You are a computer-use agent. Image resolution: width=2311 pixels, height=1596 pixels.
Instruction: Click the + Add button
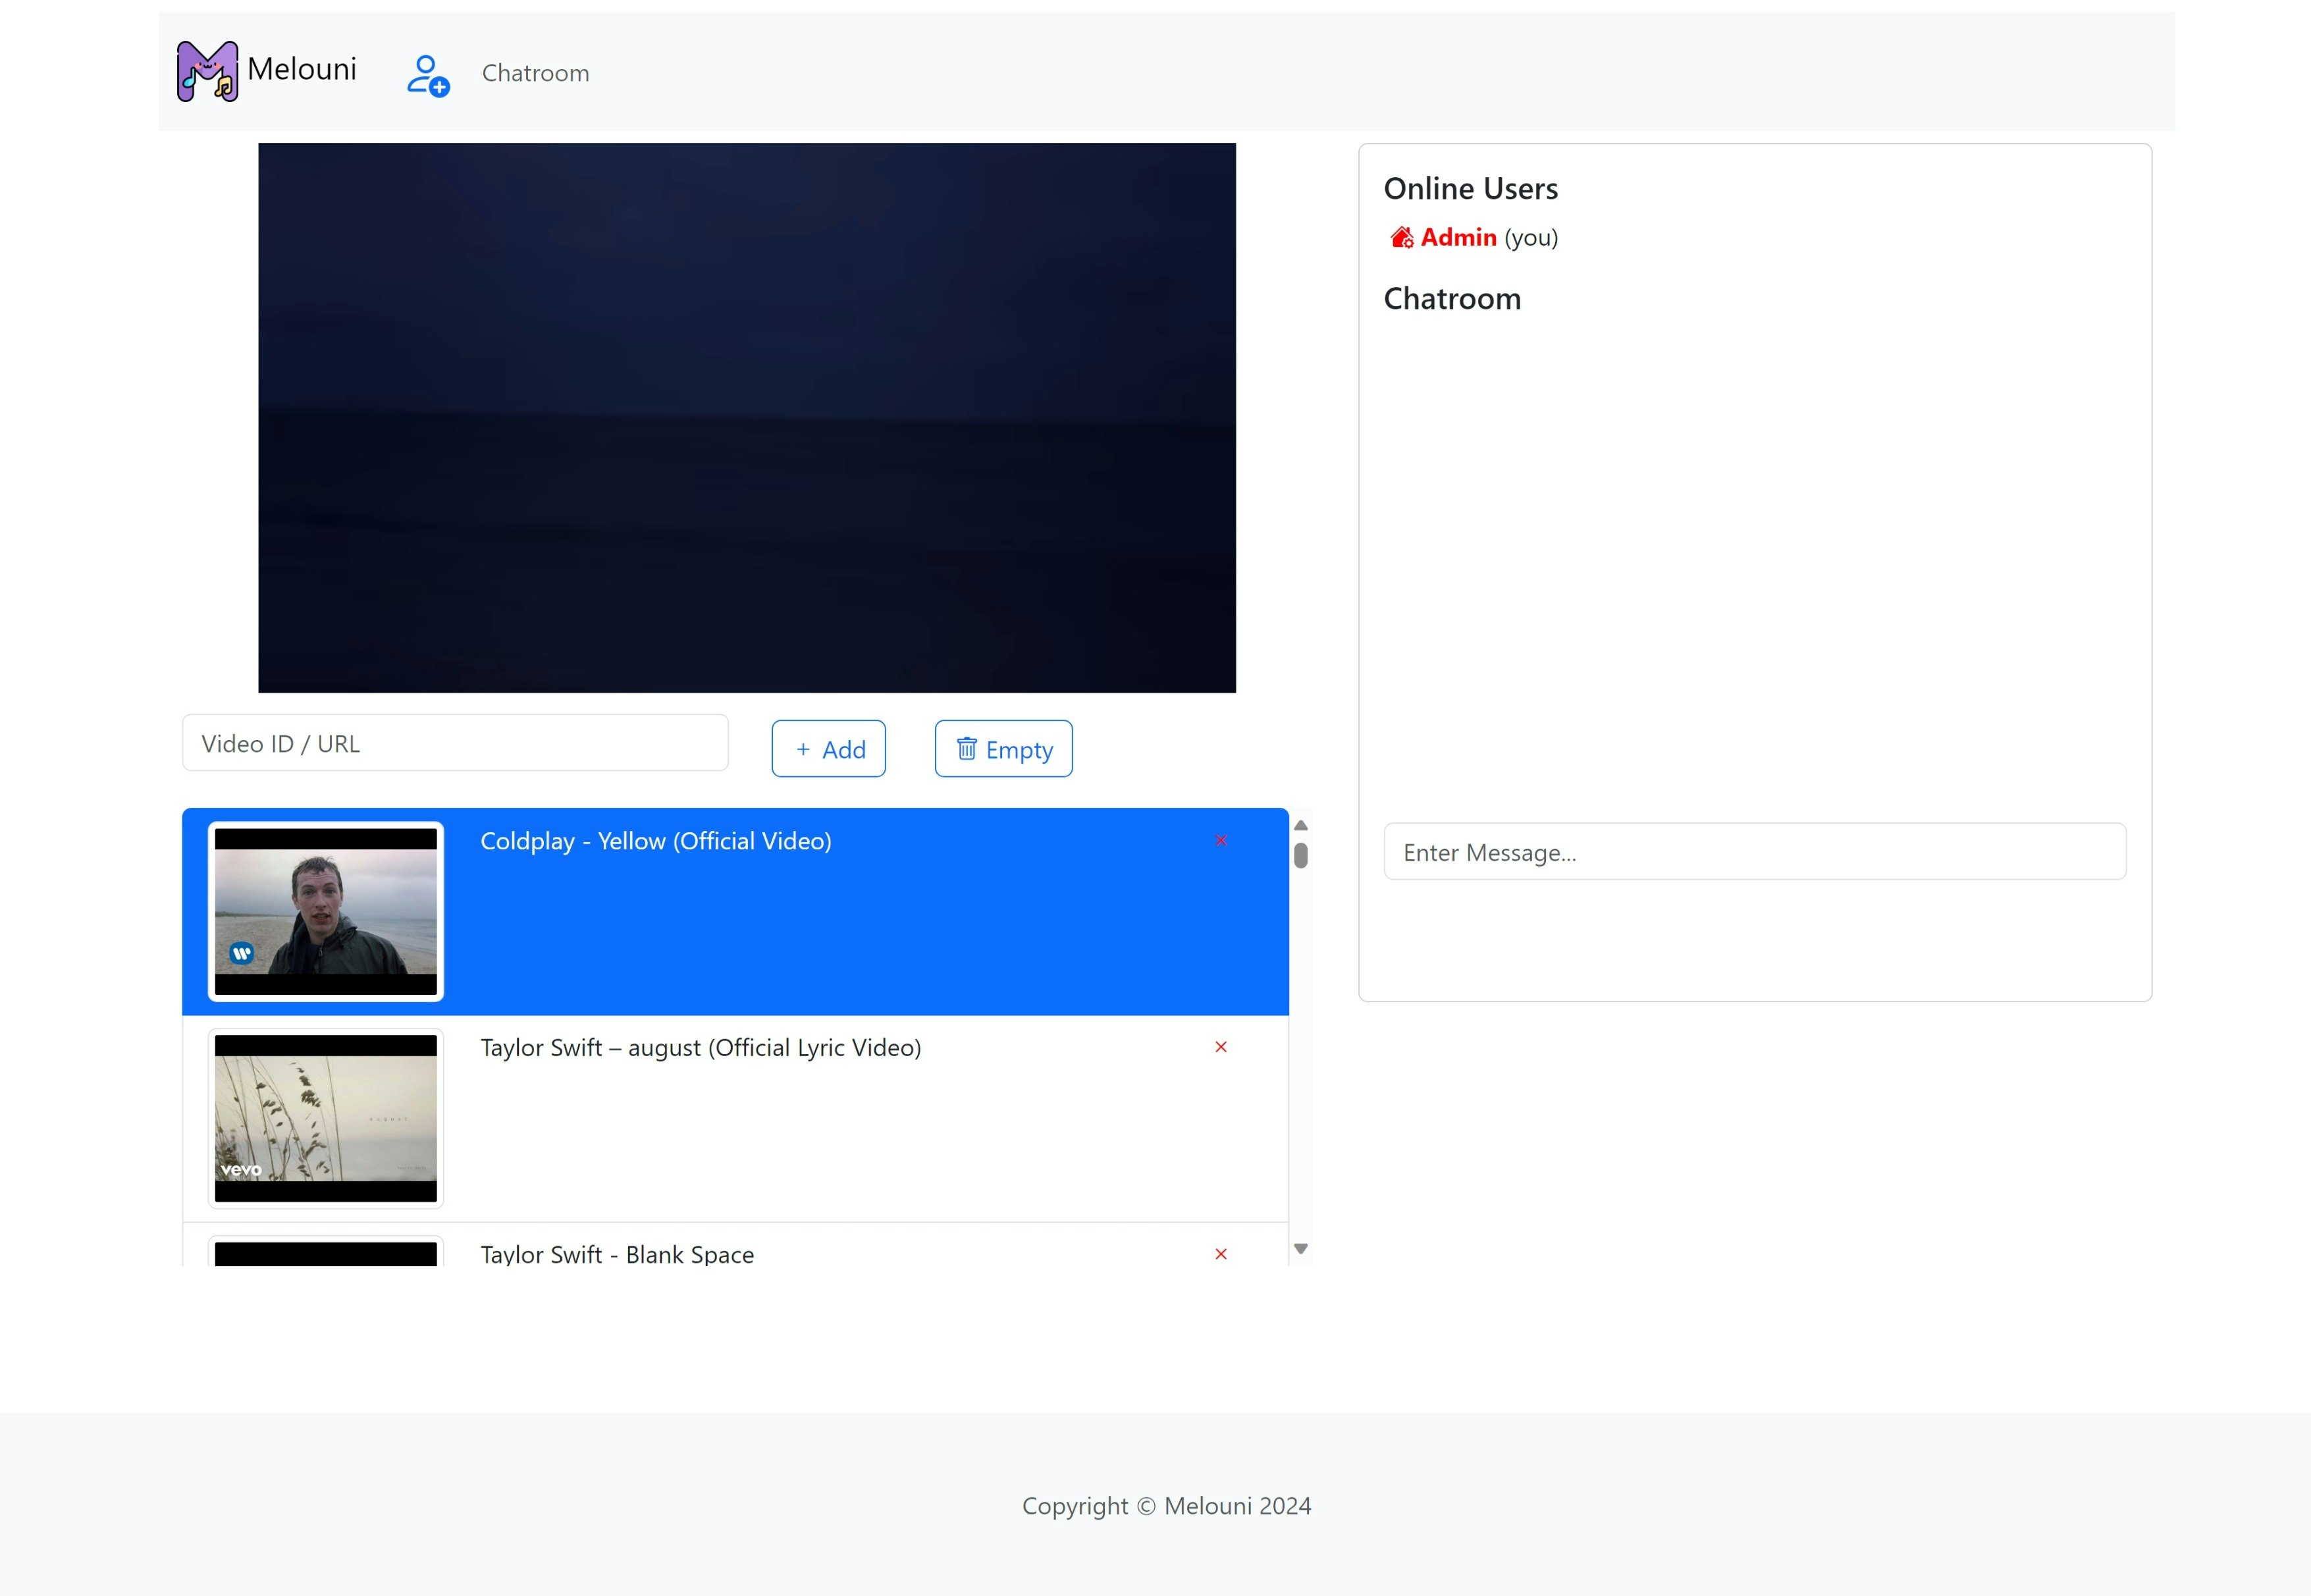828,749
